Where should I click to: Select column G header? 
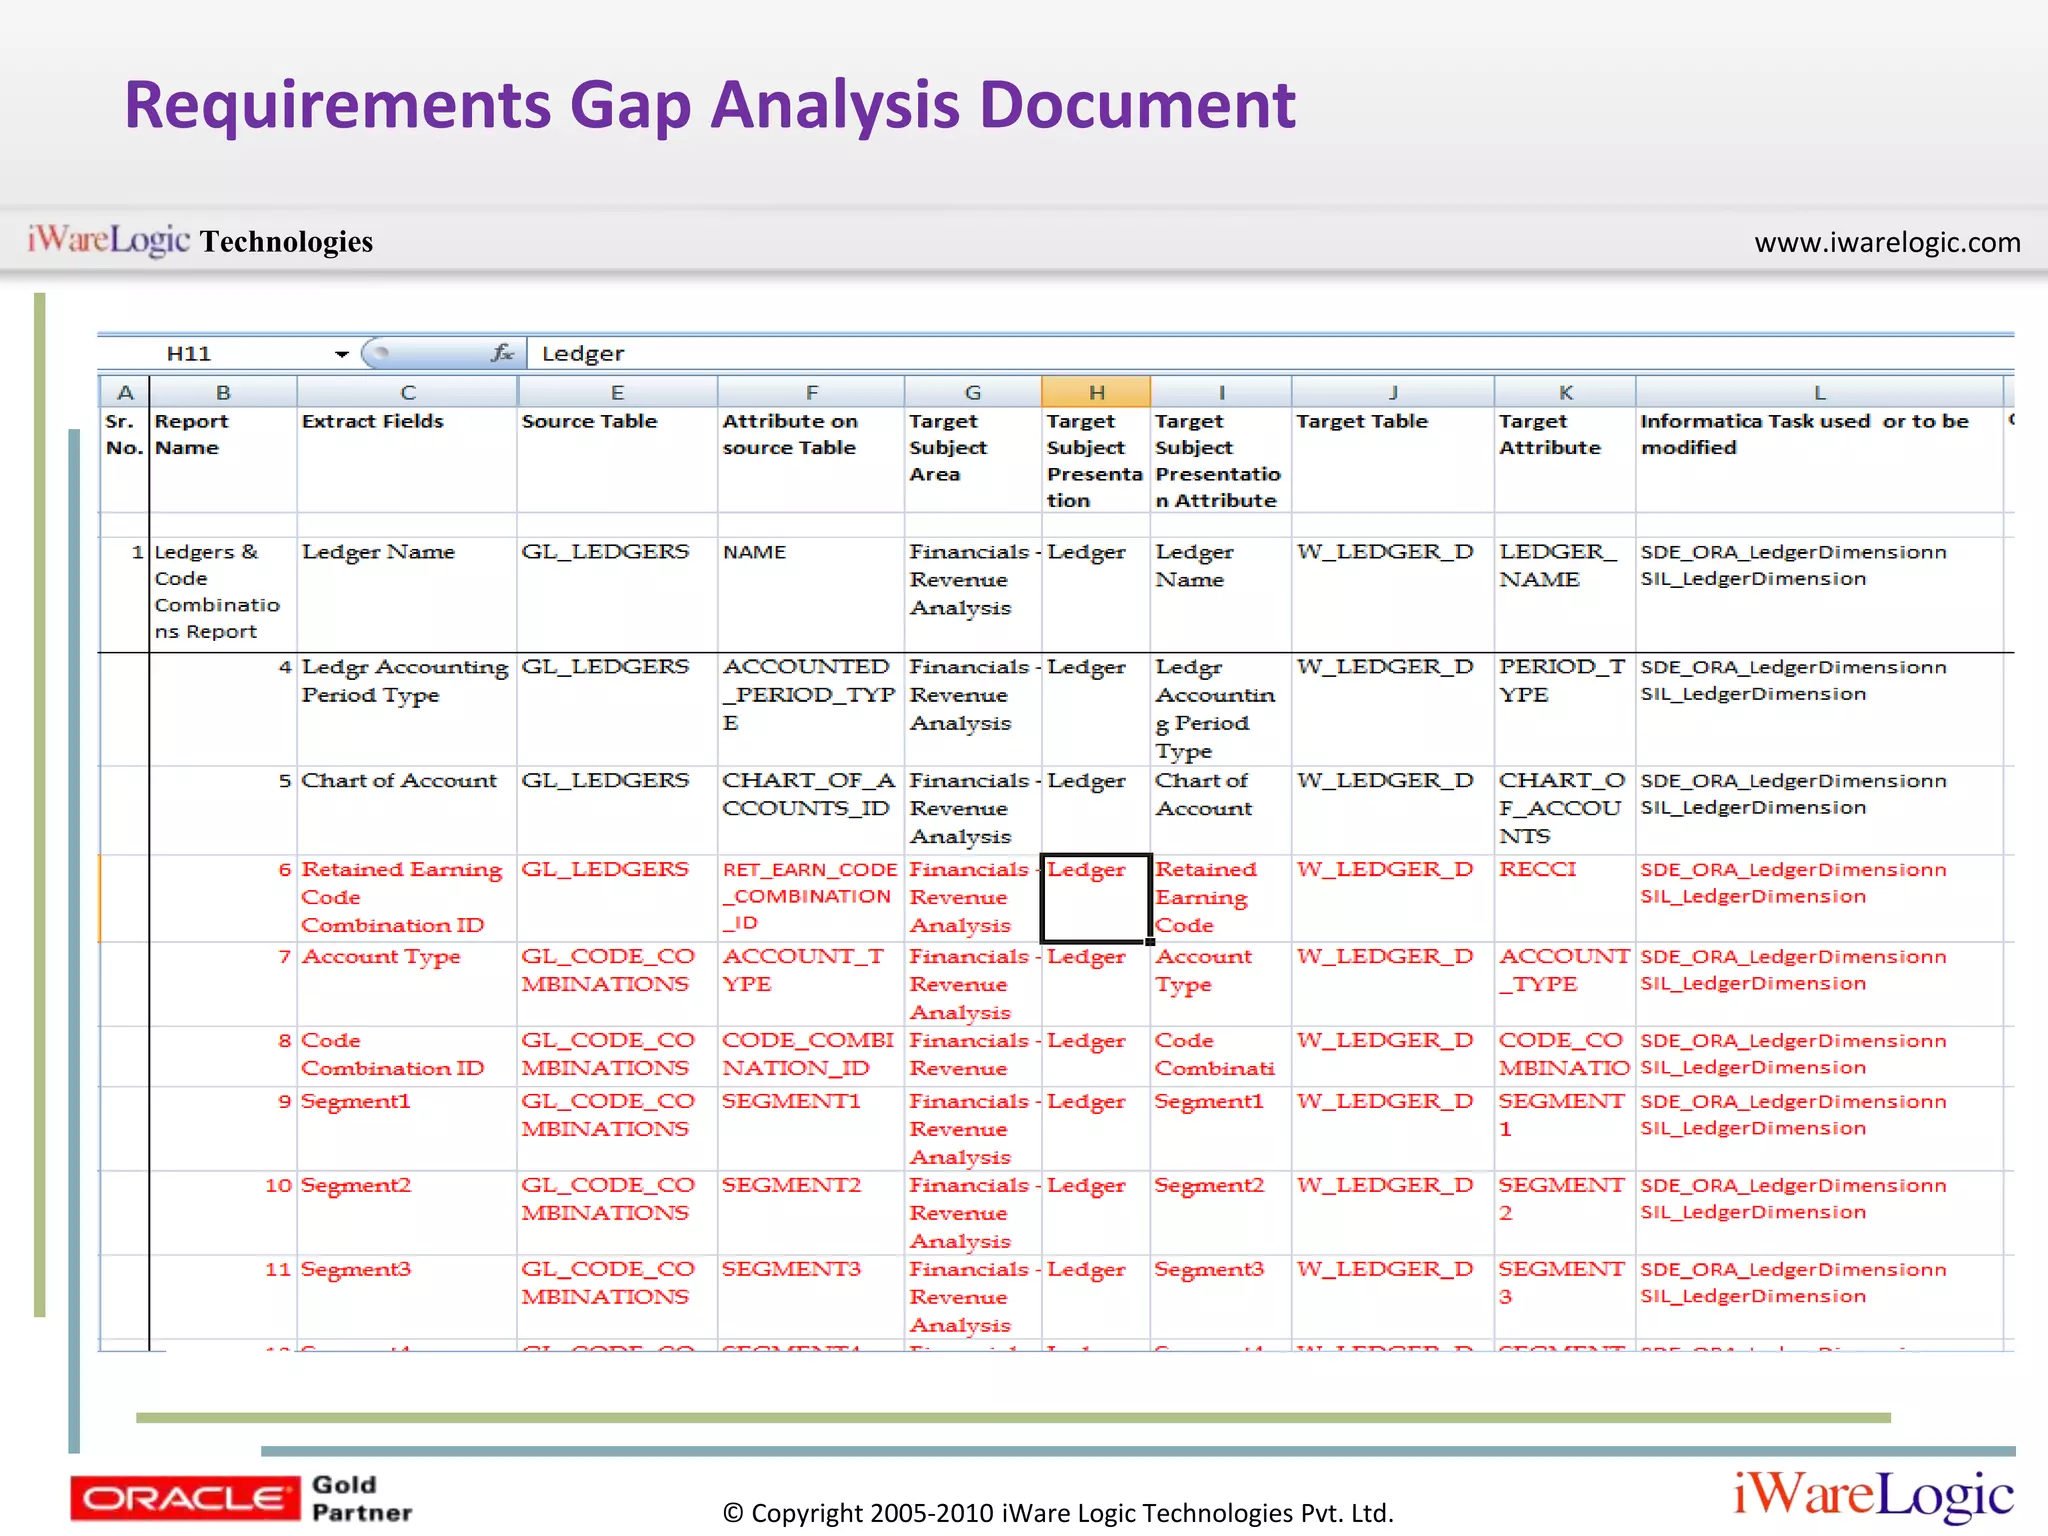coord(973,392)
